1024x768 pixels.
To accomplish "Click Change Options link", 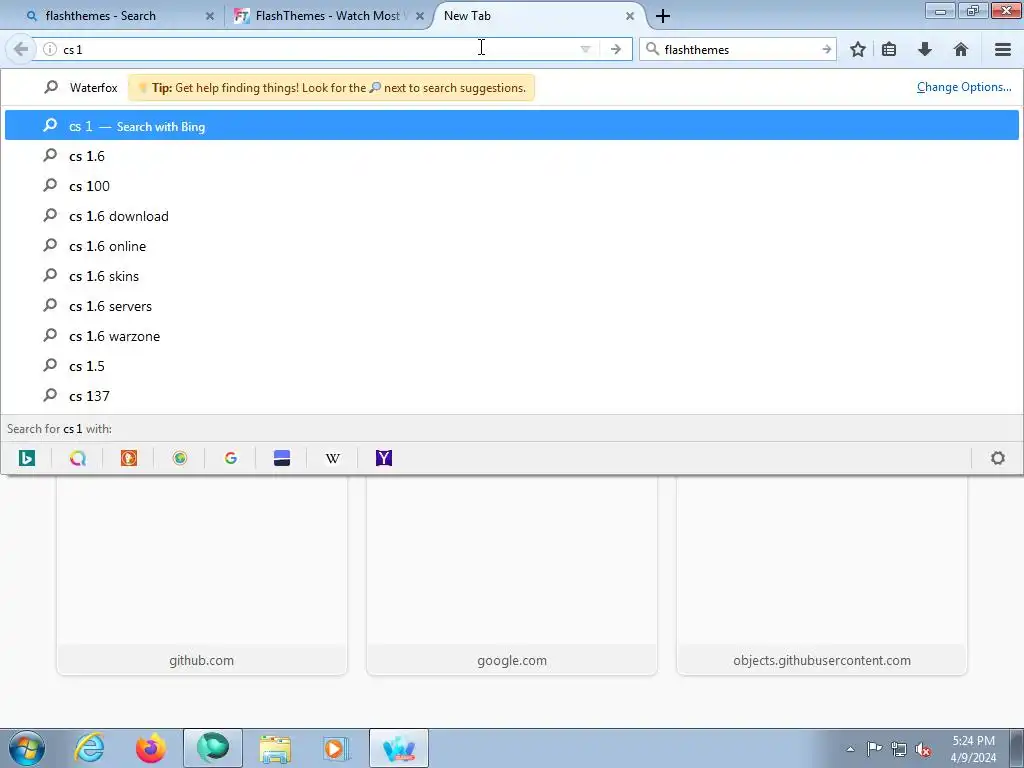I will point(964,87).
